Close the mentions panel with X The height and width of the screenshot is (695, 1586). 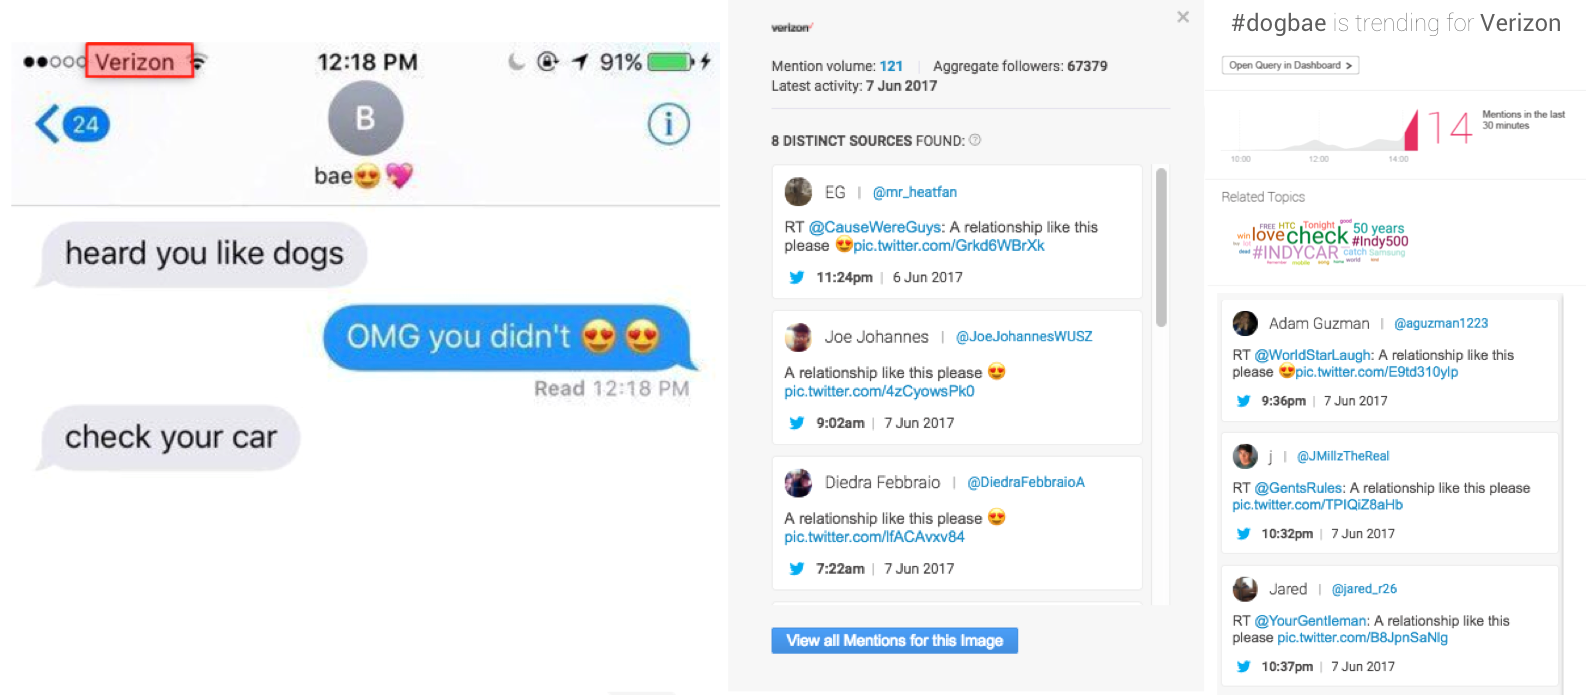(1183, 17)
